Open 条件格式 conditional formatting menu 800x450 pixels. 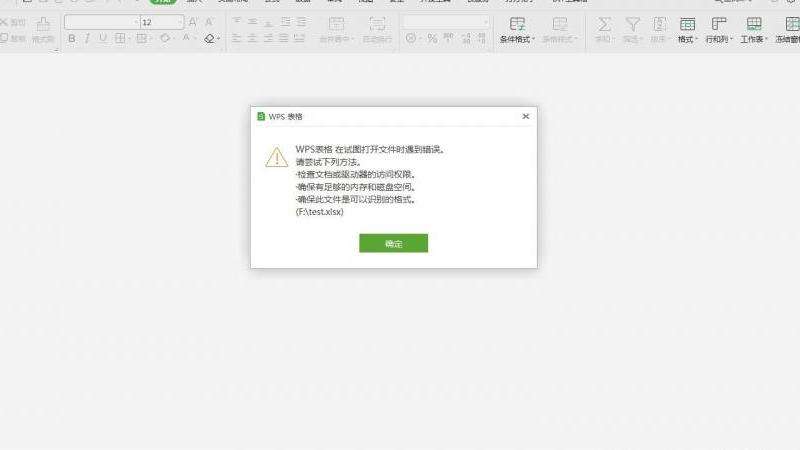point(517,30)
